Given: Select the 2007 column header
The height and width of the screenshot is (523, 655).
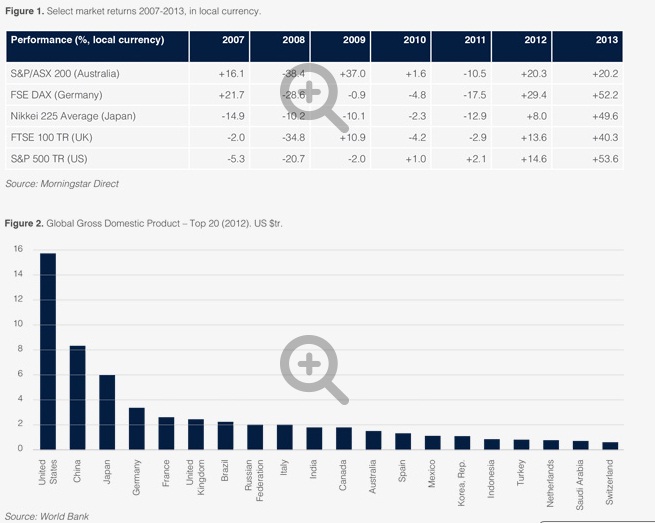Looking at the screenshot, I should click(x=232, y=40).
